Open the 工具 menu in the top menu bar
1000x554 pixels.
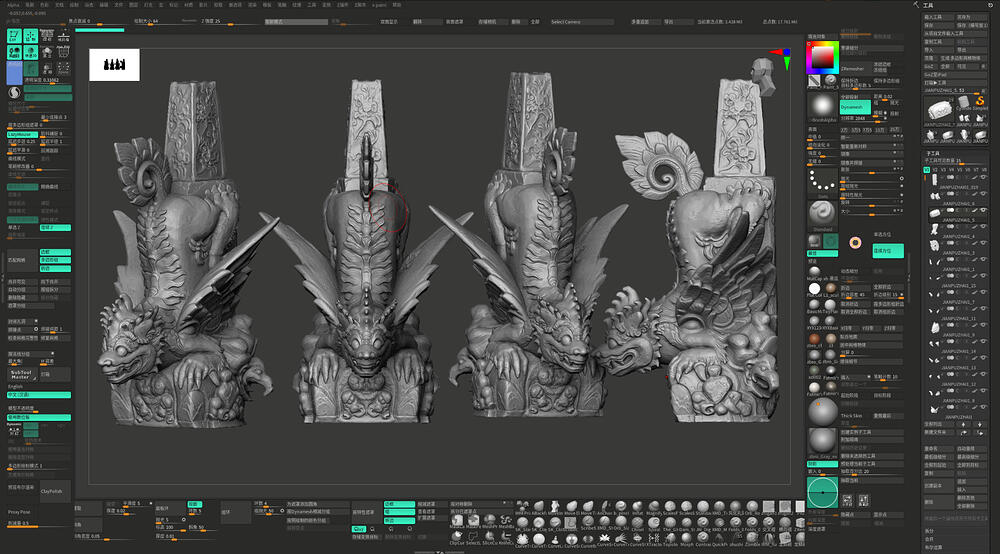click(313, 4)
